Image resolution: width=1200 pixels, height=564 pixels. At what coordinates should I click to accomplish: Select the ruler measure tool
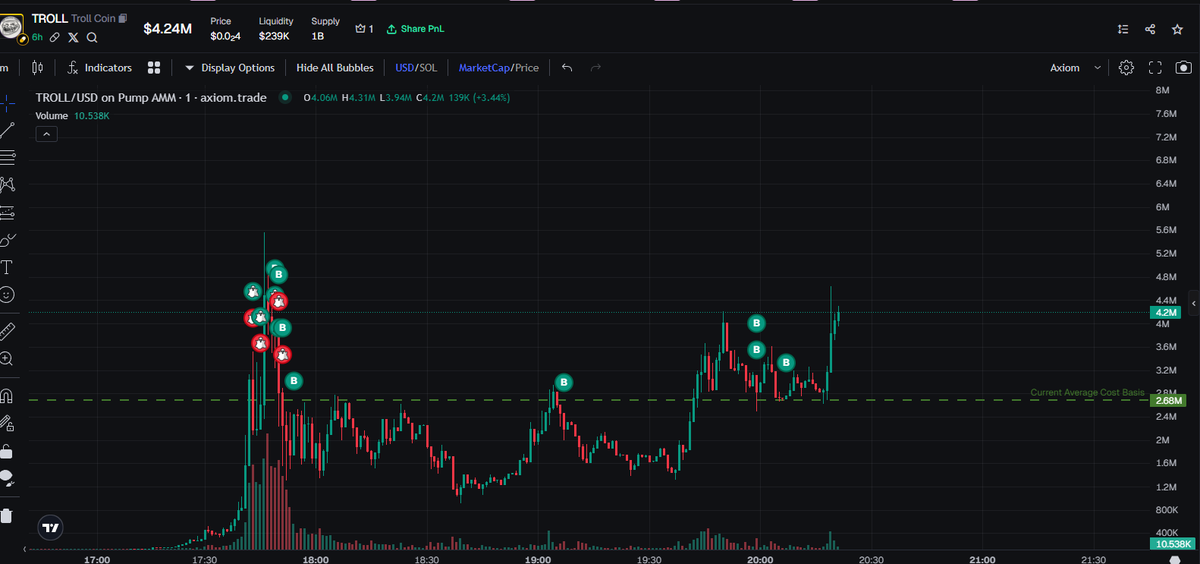point(7,330)
